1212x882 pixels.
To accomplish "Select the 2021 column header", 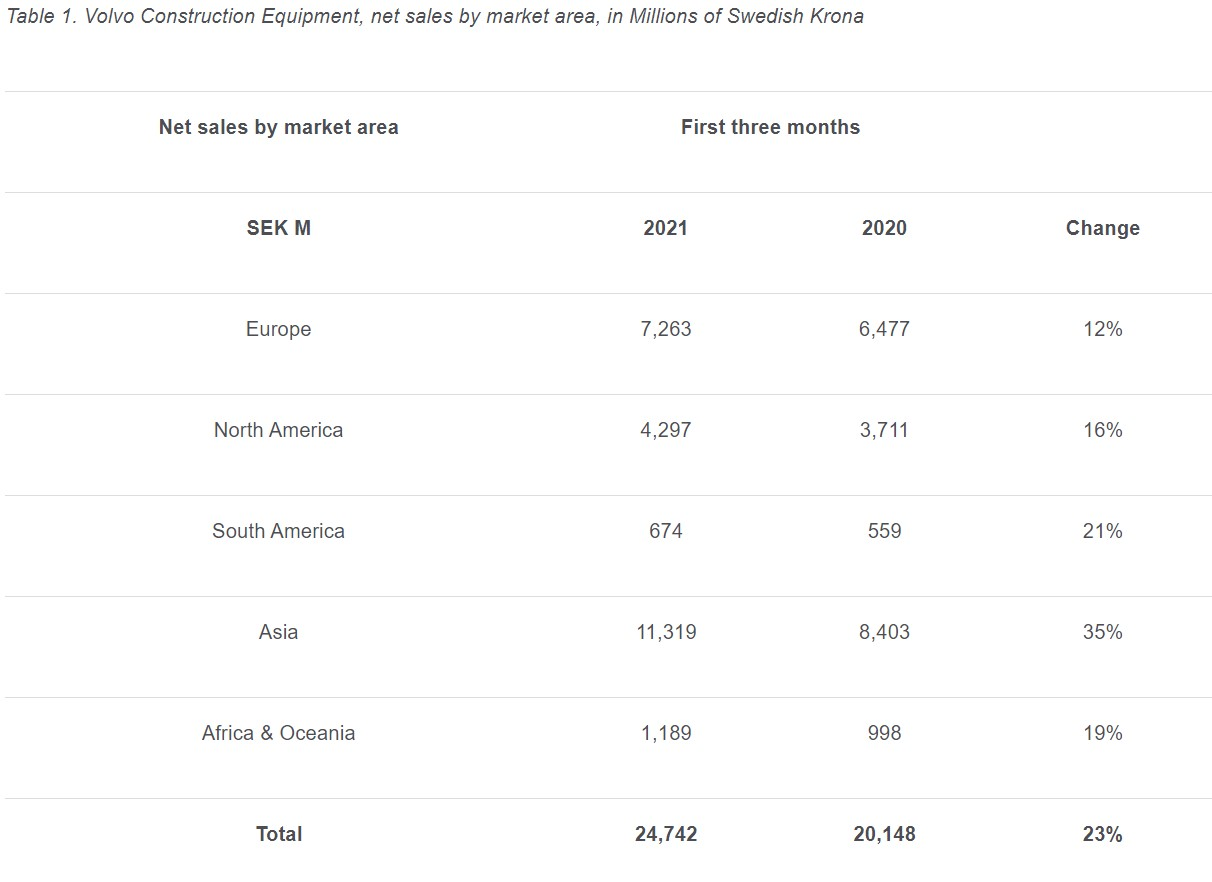I will [665, 228].
